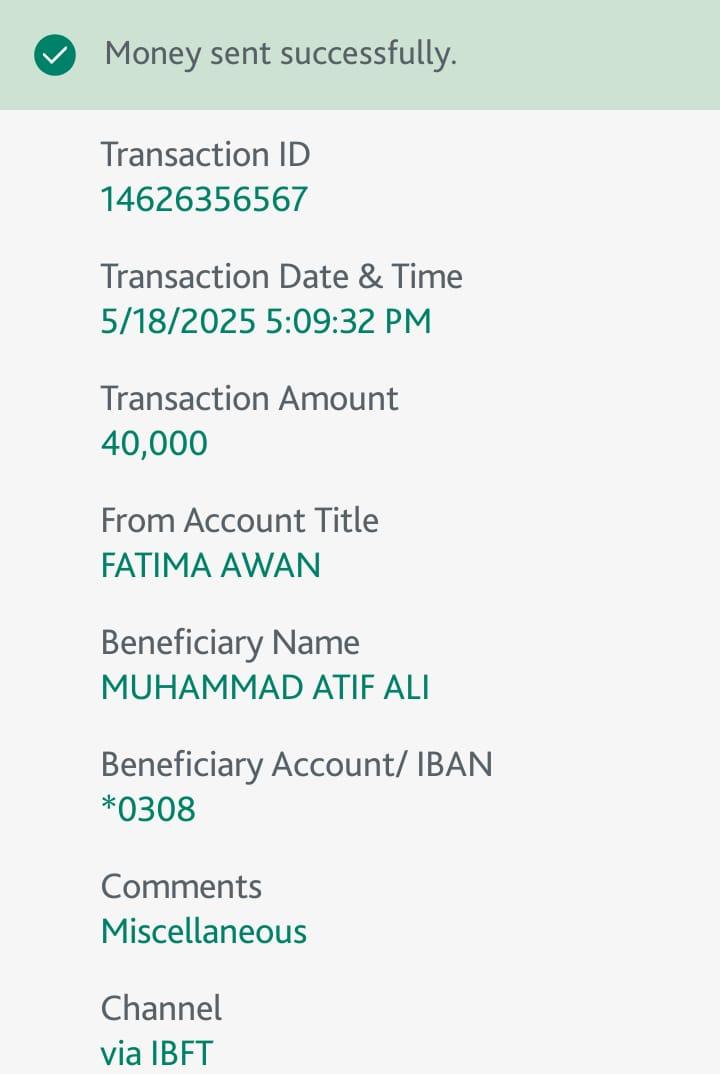Click the 'Miscellaneous' comment value
This screenshot has height=1074, width=720.
tap(203, 932)
